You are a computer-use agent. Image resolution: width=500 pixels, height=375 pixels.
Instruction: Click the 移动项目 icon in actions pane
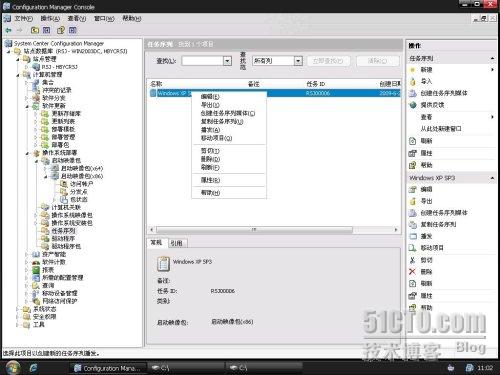pyautogui.click(x=413, y=248)
